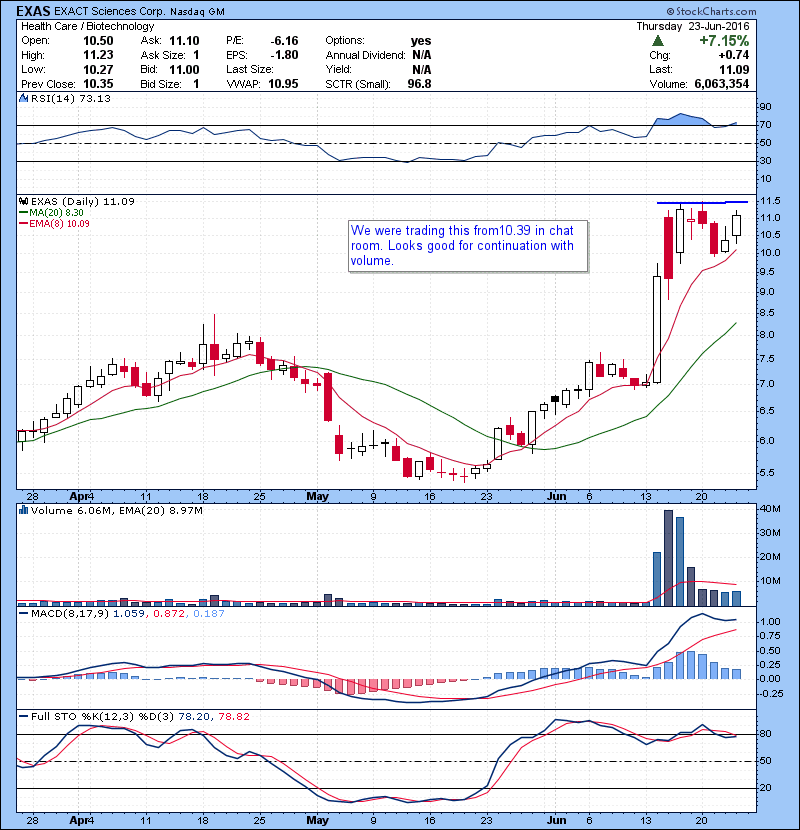Click the Bid price 11.00

click(x=184, y=69)
